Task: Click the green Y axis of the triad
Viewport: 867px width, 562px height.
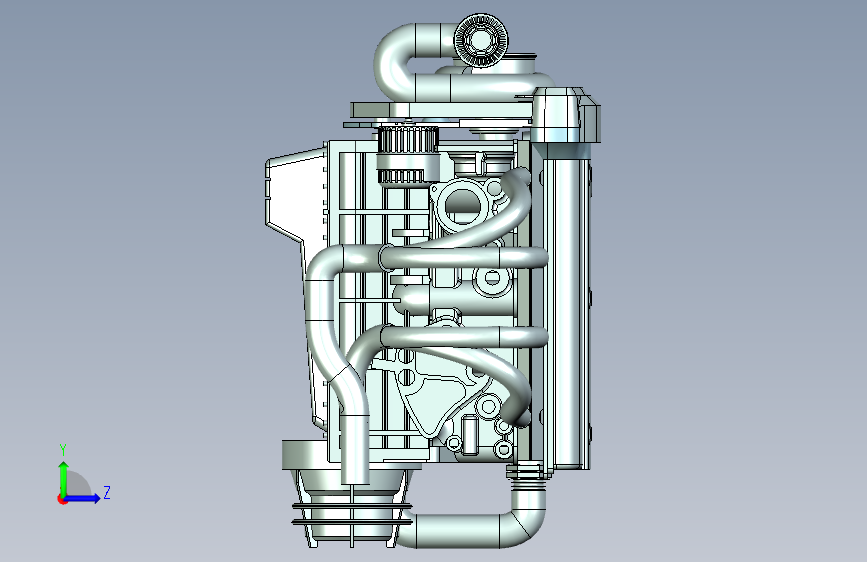Action: pos(63,478)
